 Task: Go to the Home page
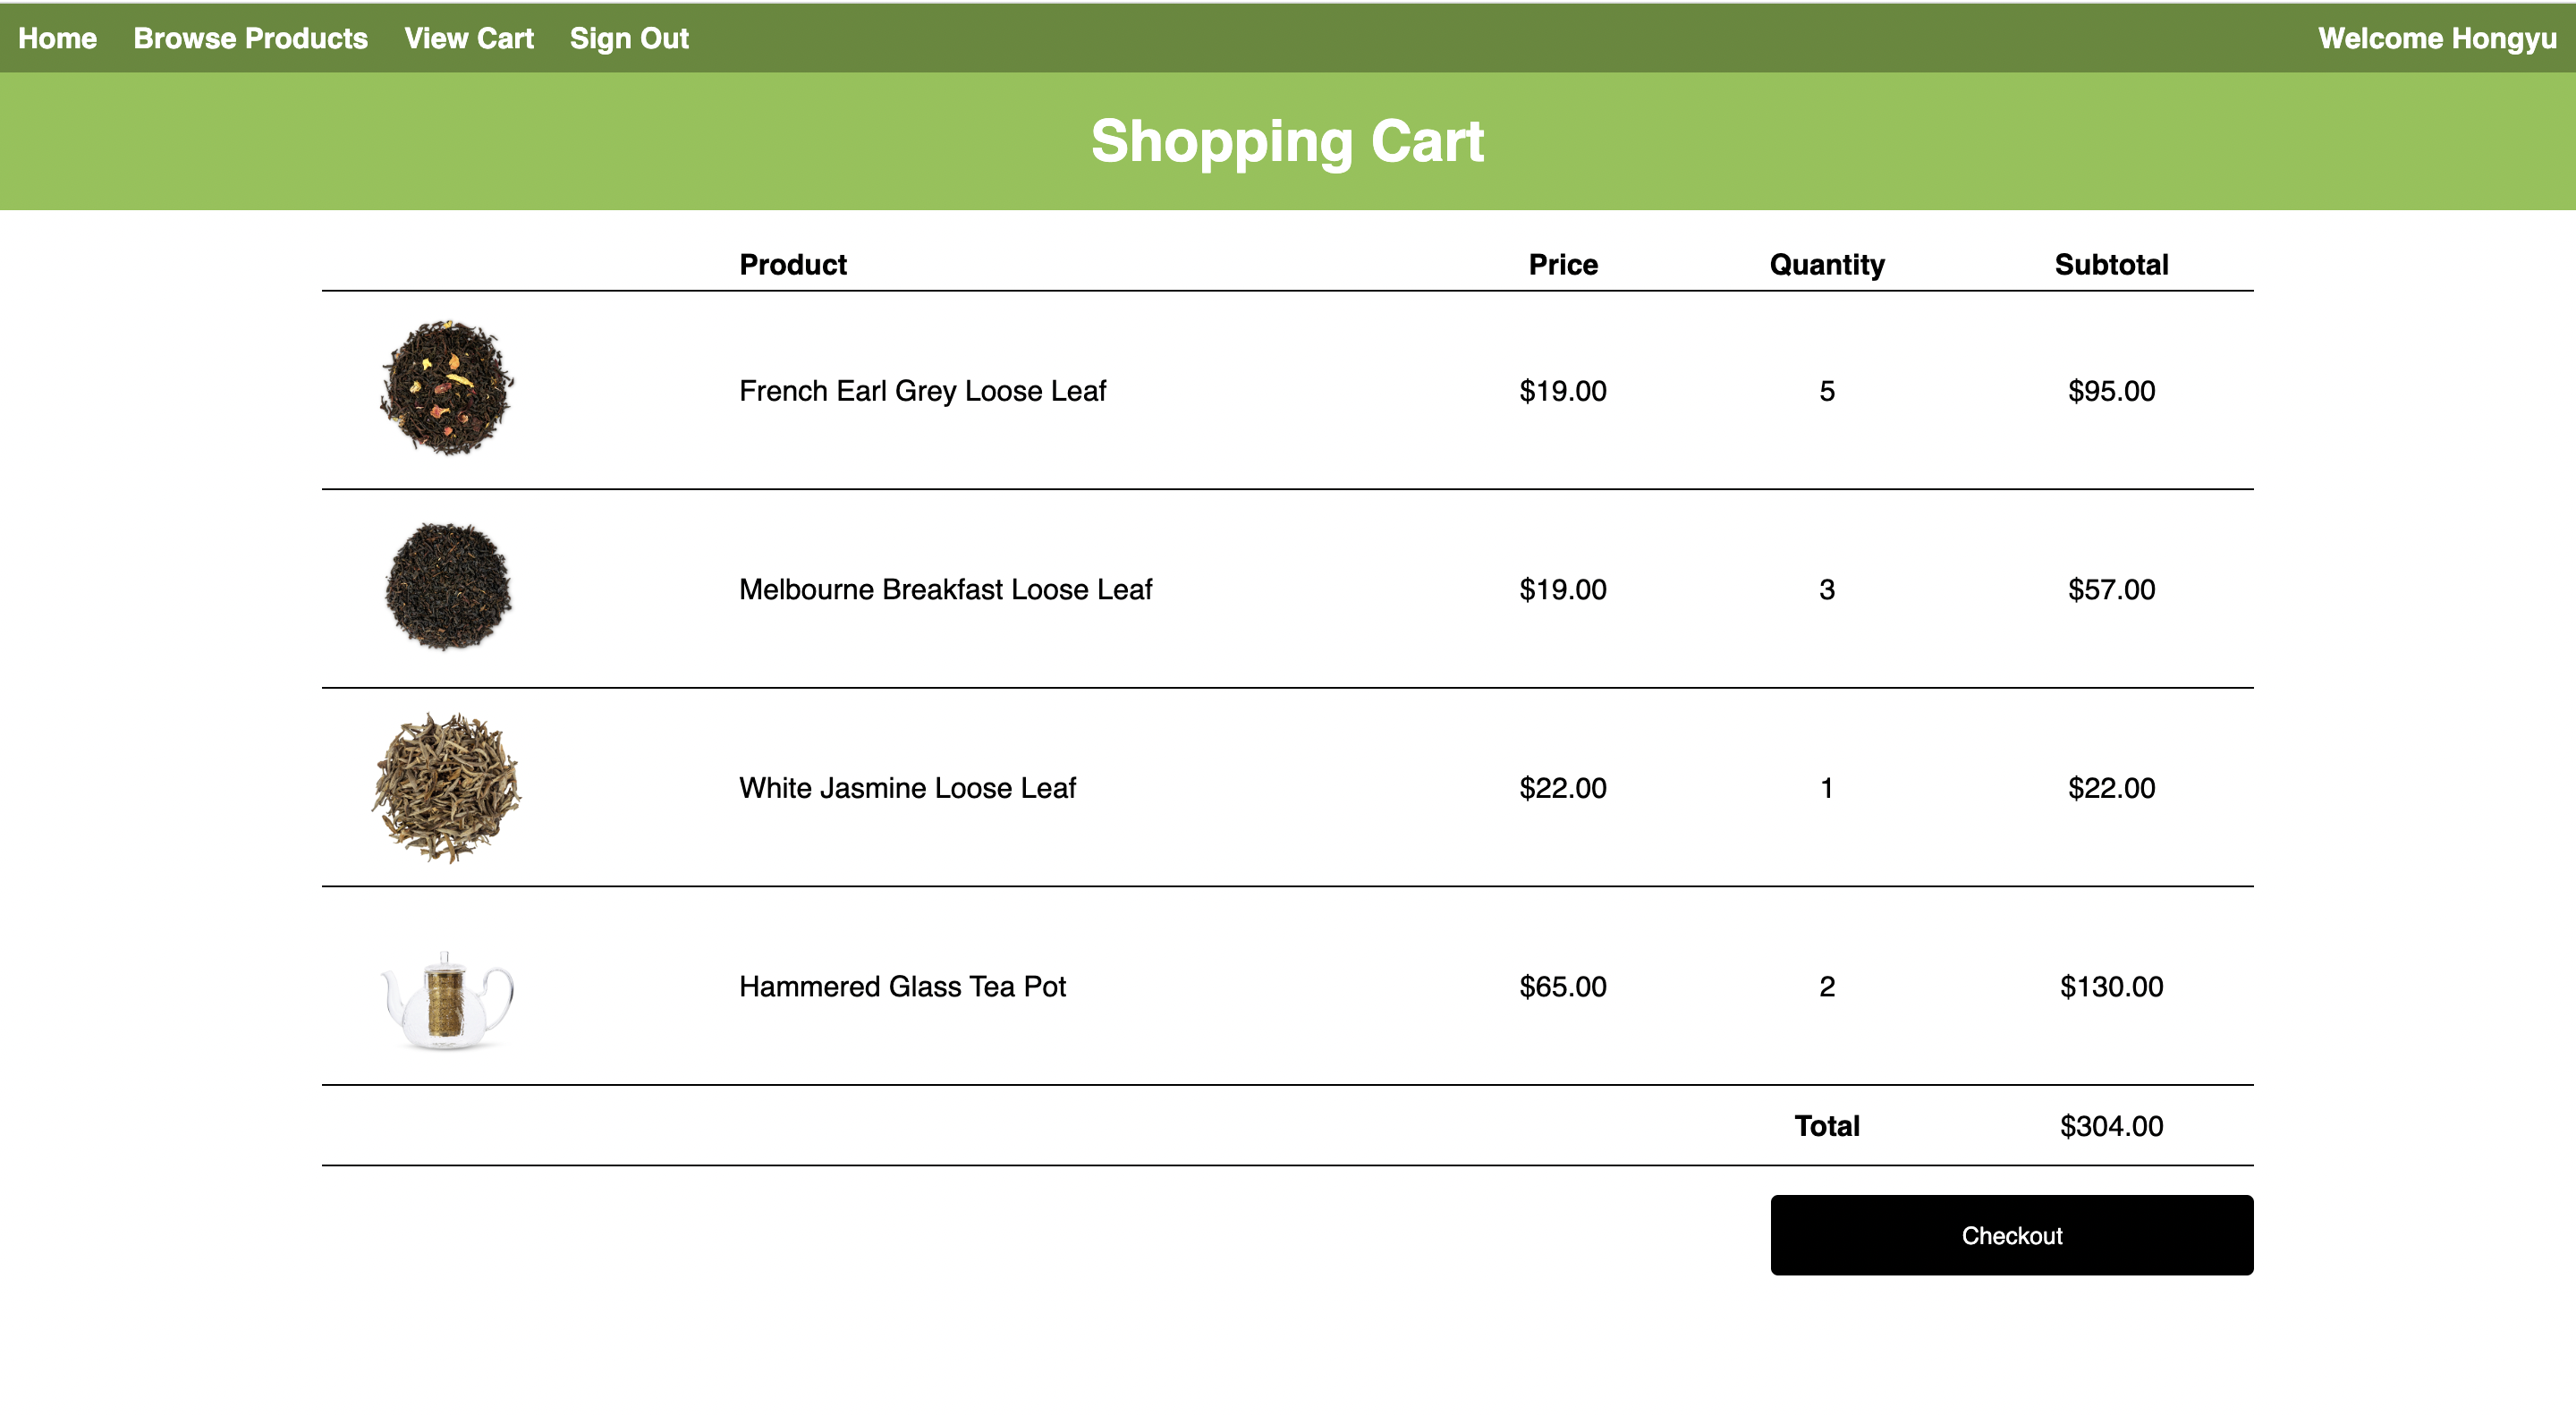point(57,38)
